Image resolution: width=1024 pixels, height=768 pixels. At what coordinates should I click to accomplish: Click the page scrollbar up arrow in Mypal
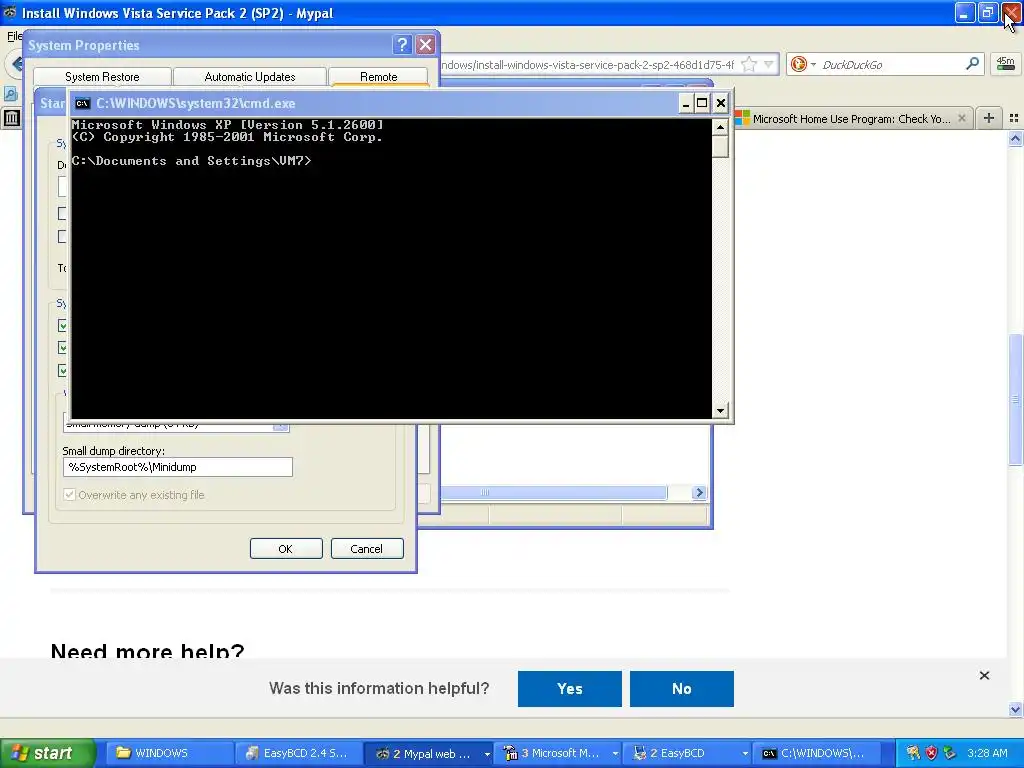(1015, 138)
